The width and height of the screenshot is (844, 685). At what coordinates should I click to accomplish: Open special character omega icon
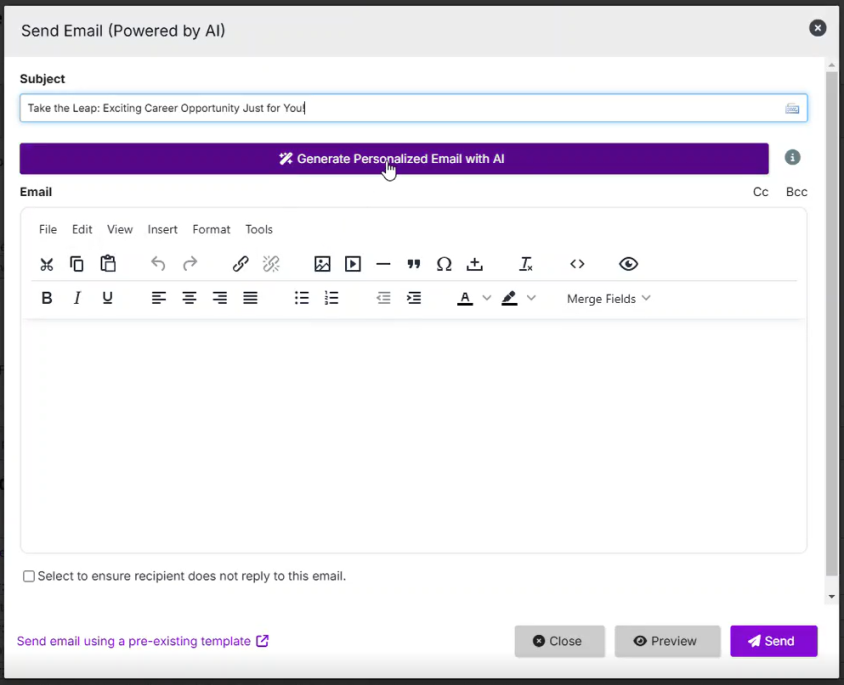[444, 264]
